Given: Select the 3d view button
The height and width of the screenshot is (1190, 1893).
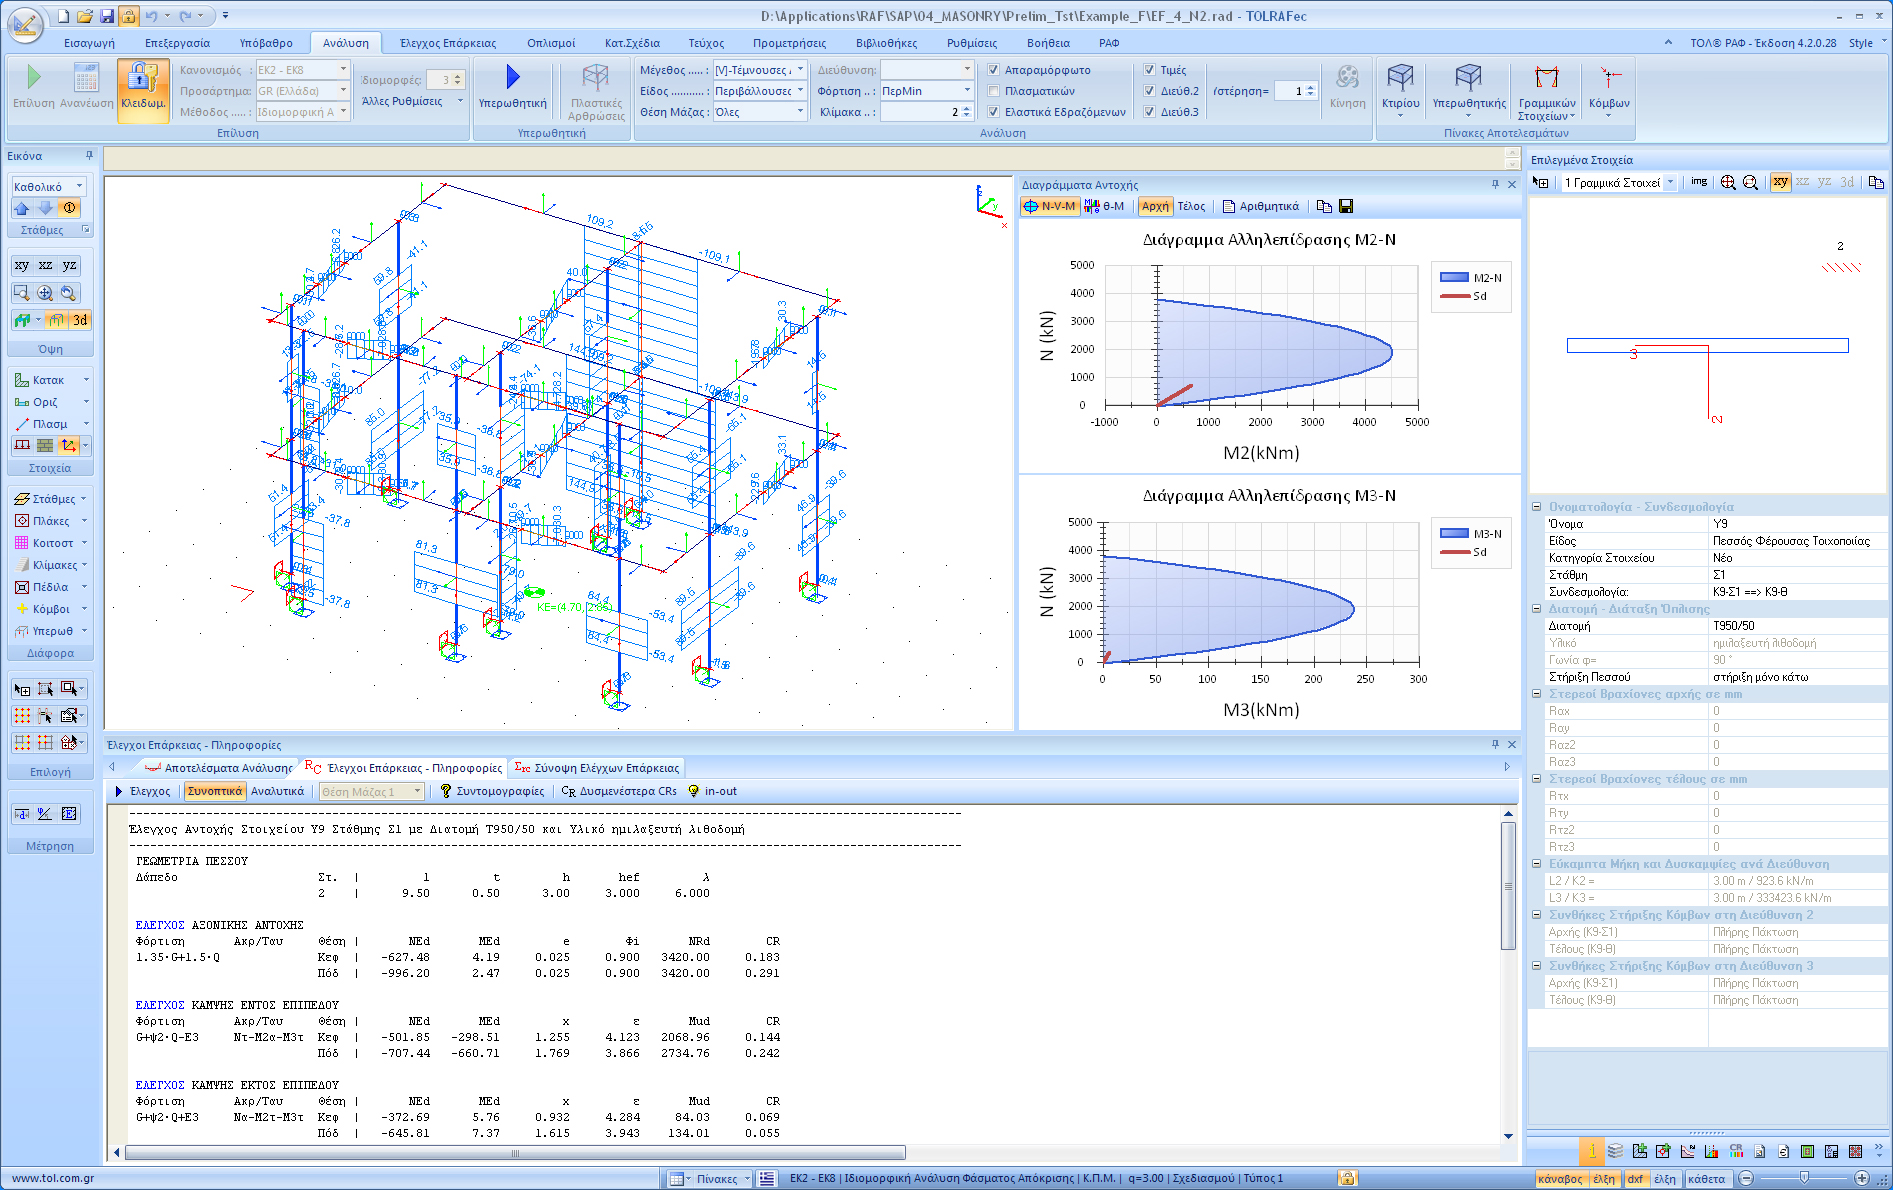Looking at the screenshot, I should click(x=80, y=320).
